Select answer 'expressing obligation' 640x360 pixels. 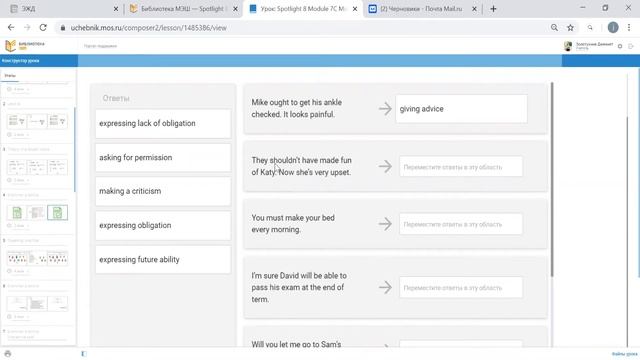163,225
